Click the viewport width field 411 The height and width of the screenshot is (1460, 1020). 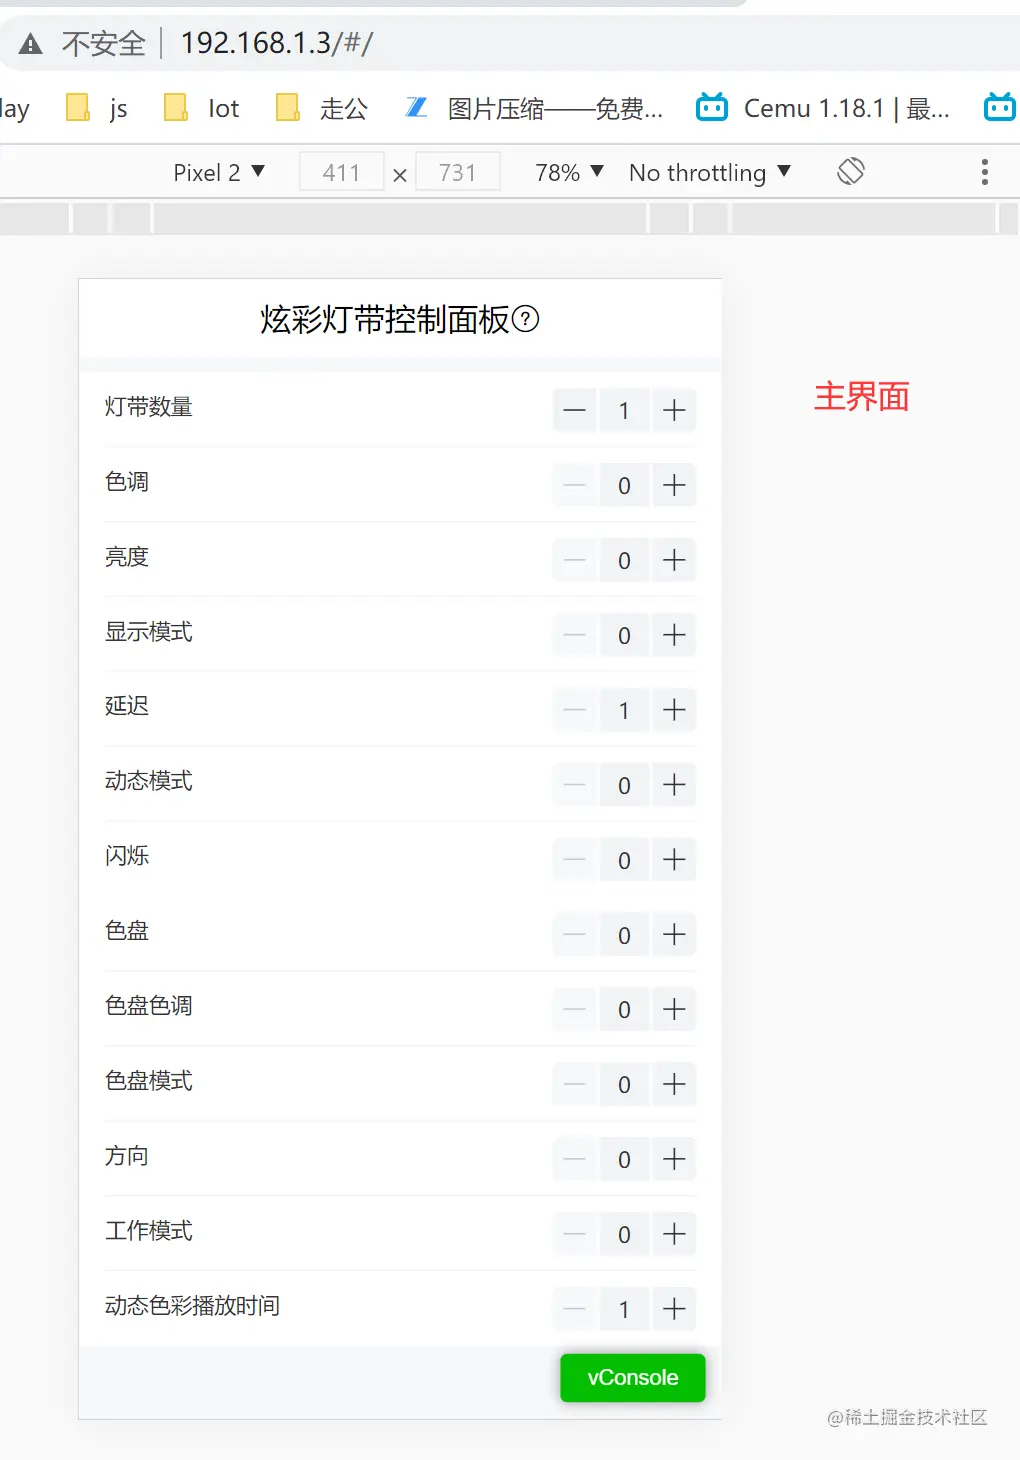tap(342, 173)
